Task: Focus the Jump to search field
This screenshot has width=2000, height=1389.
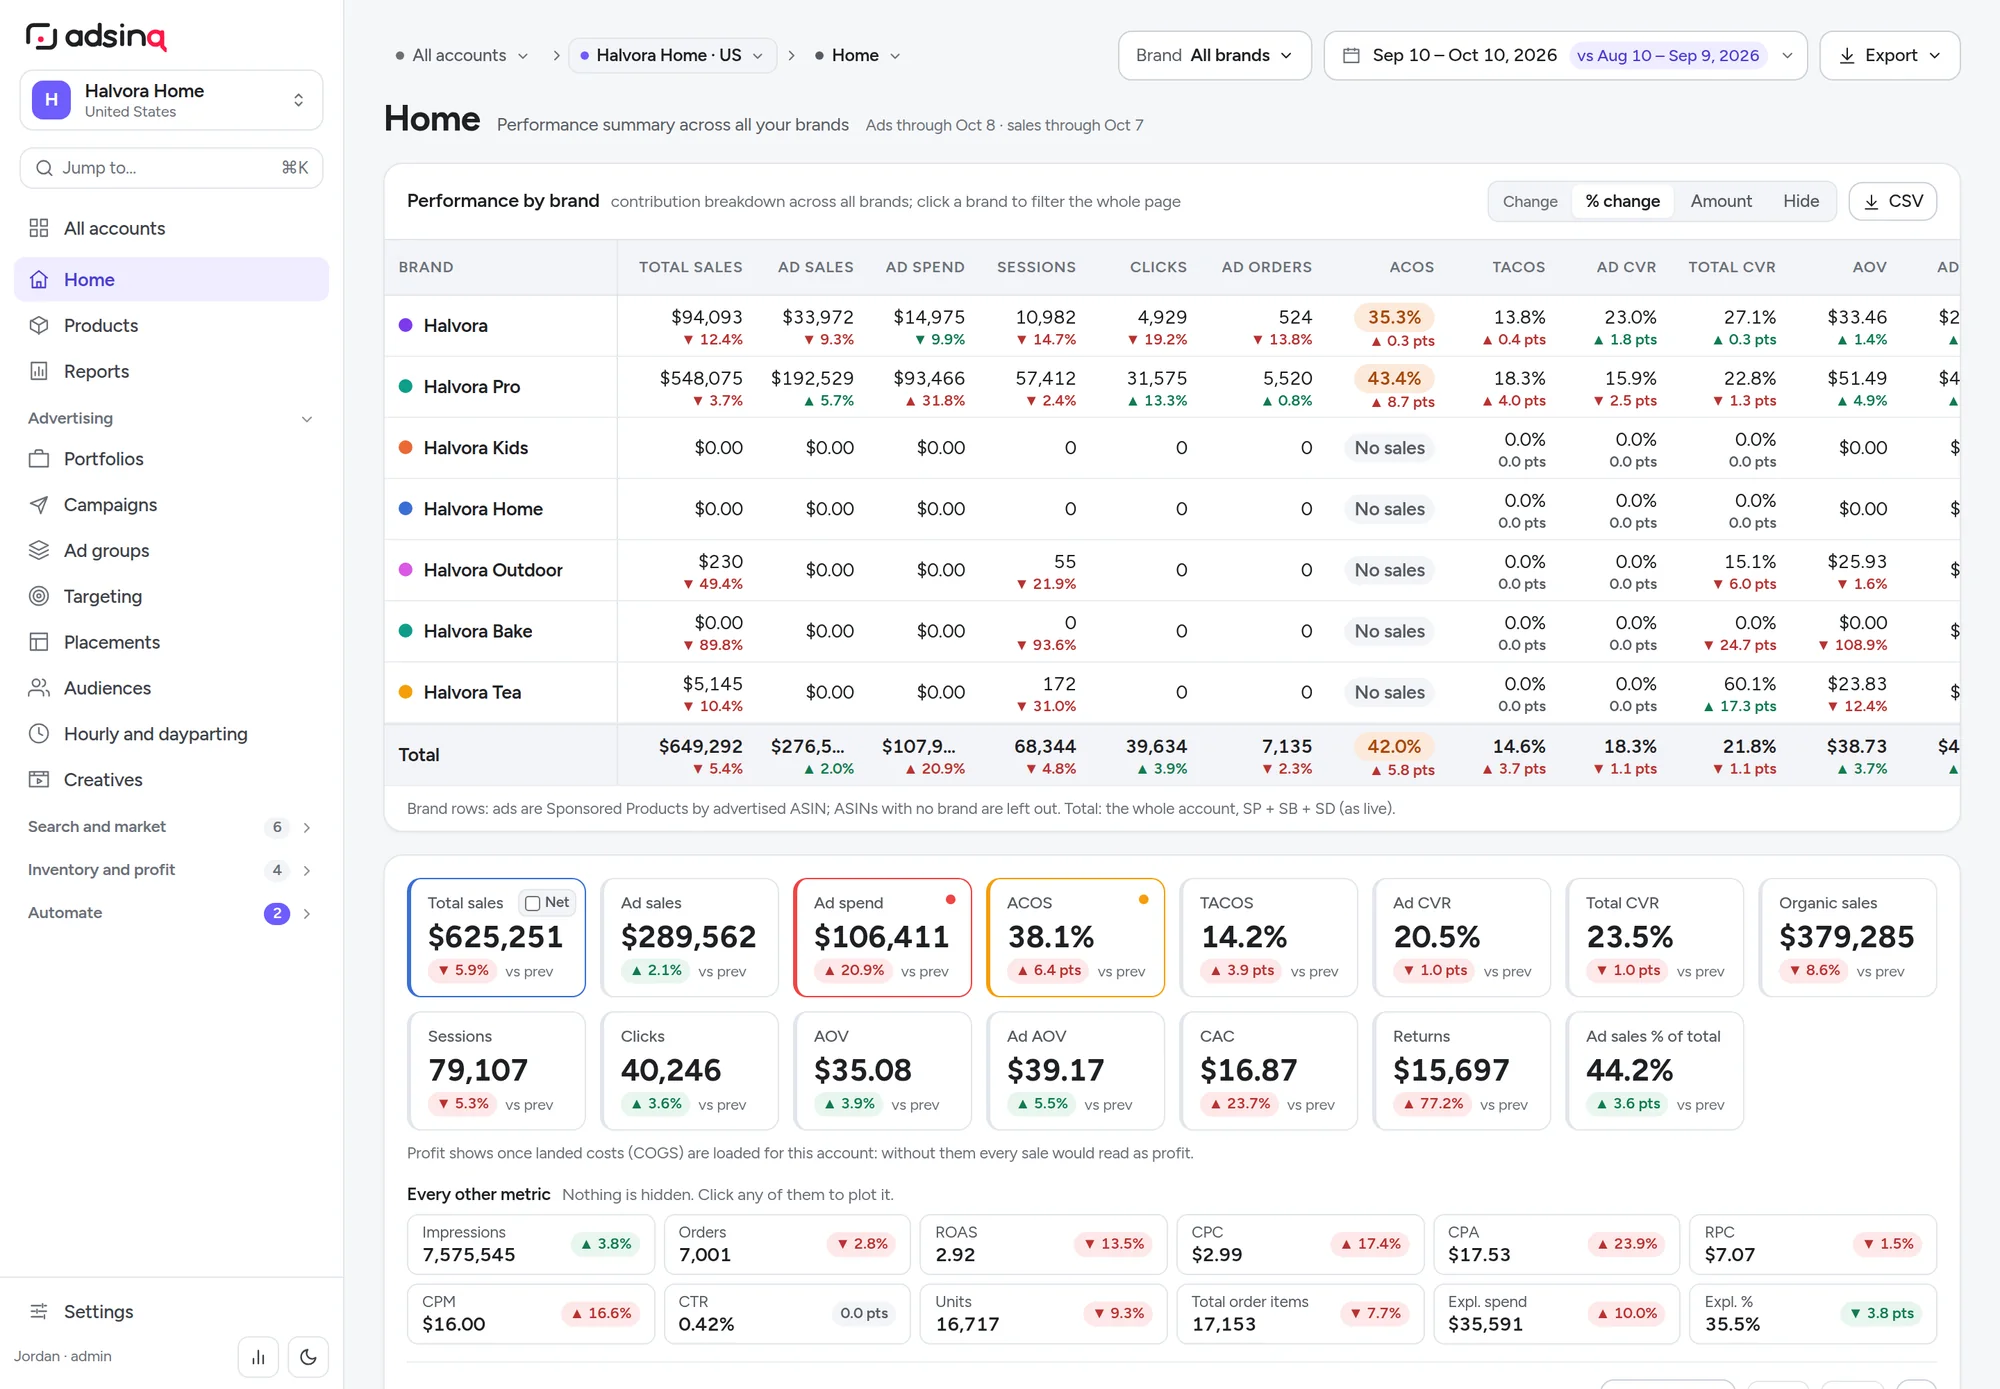Action: pos(171,168)
